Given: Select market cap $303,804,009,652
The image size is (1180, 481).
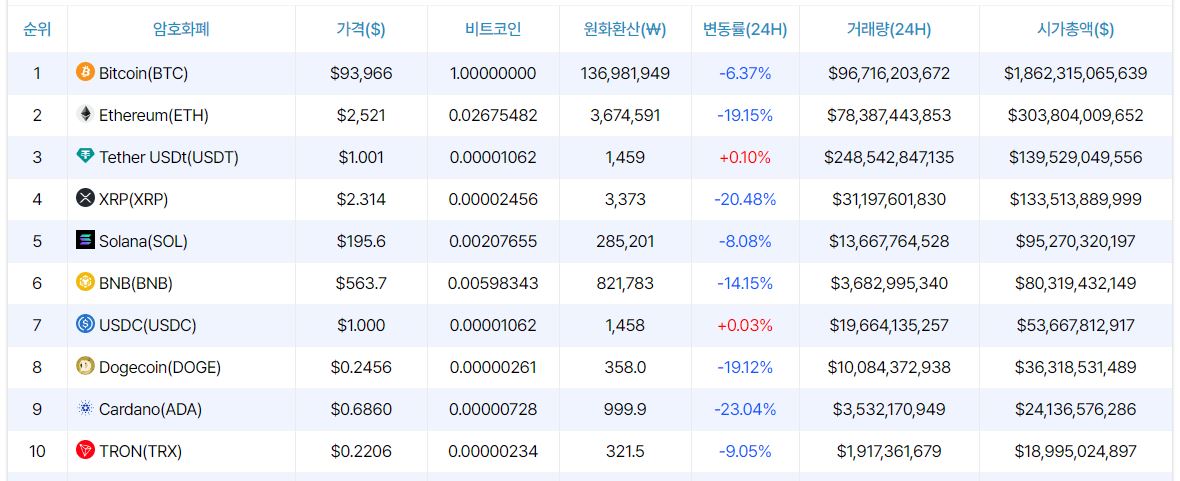Looking at the screenshot, I should point(1075,116).
